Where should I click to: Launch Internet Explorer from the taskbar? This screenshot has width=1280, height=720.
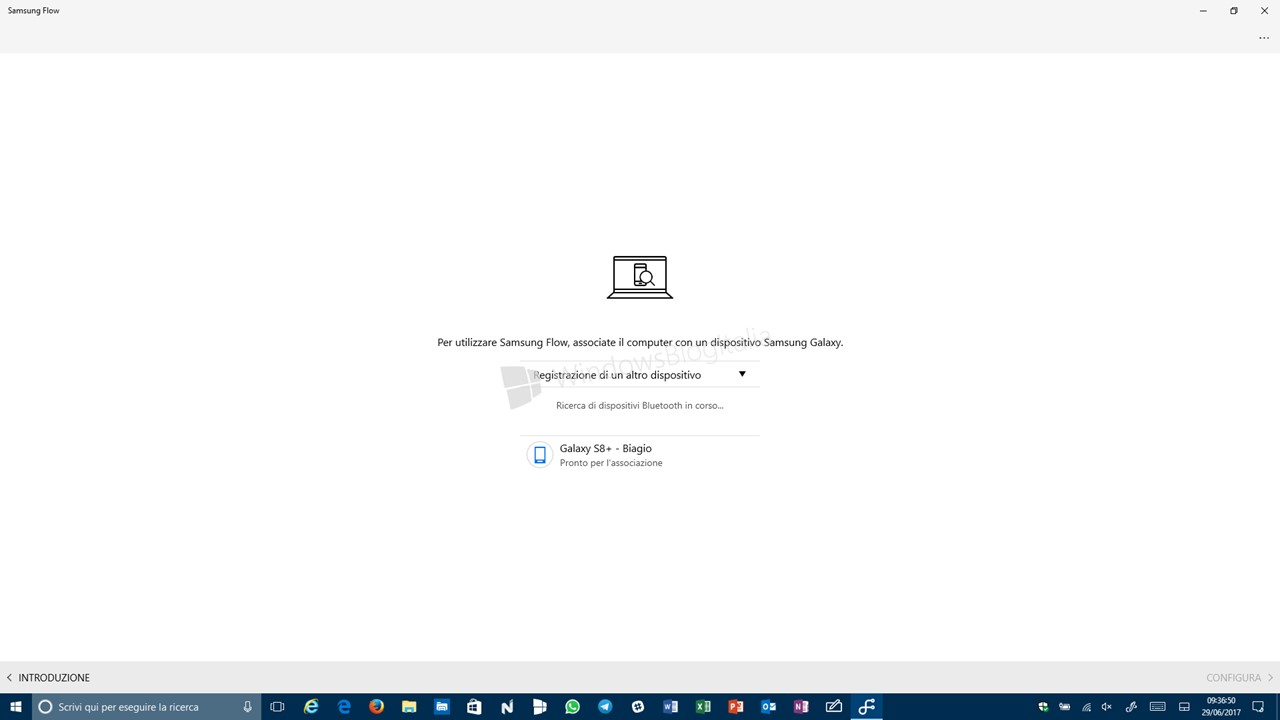click(311, 706)
